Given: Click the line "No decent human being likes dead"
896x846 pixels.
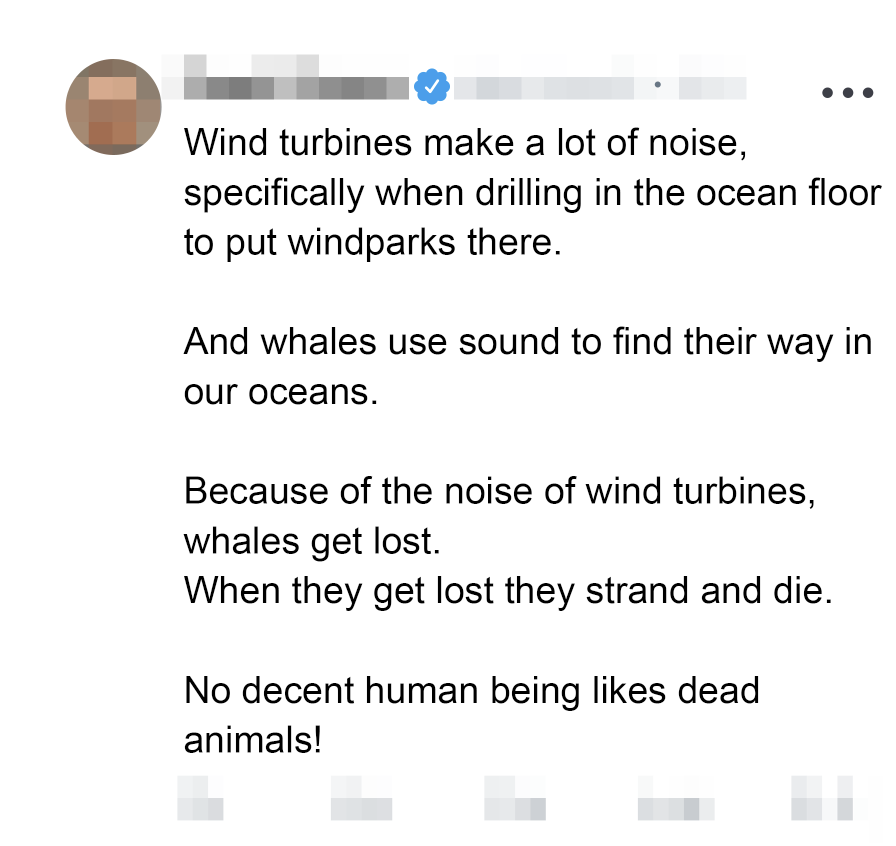Looking at the screenshot, I should click(x=472, y=691).
